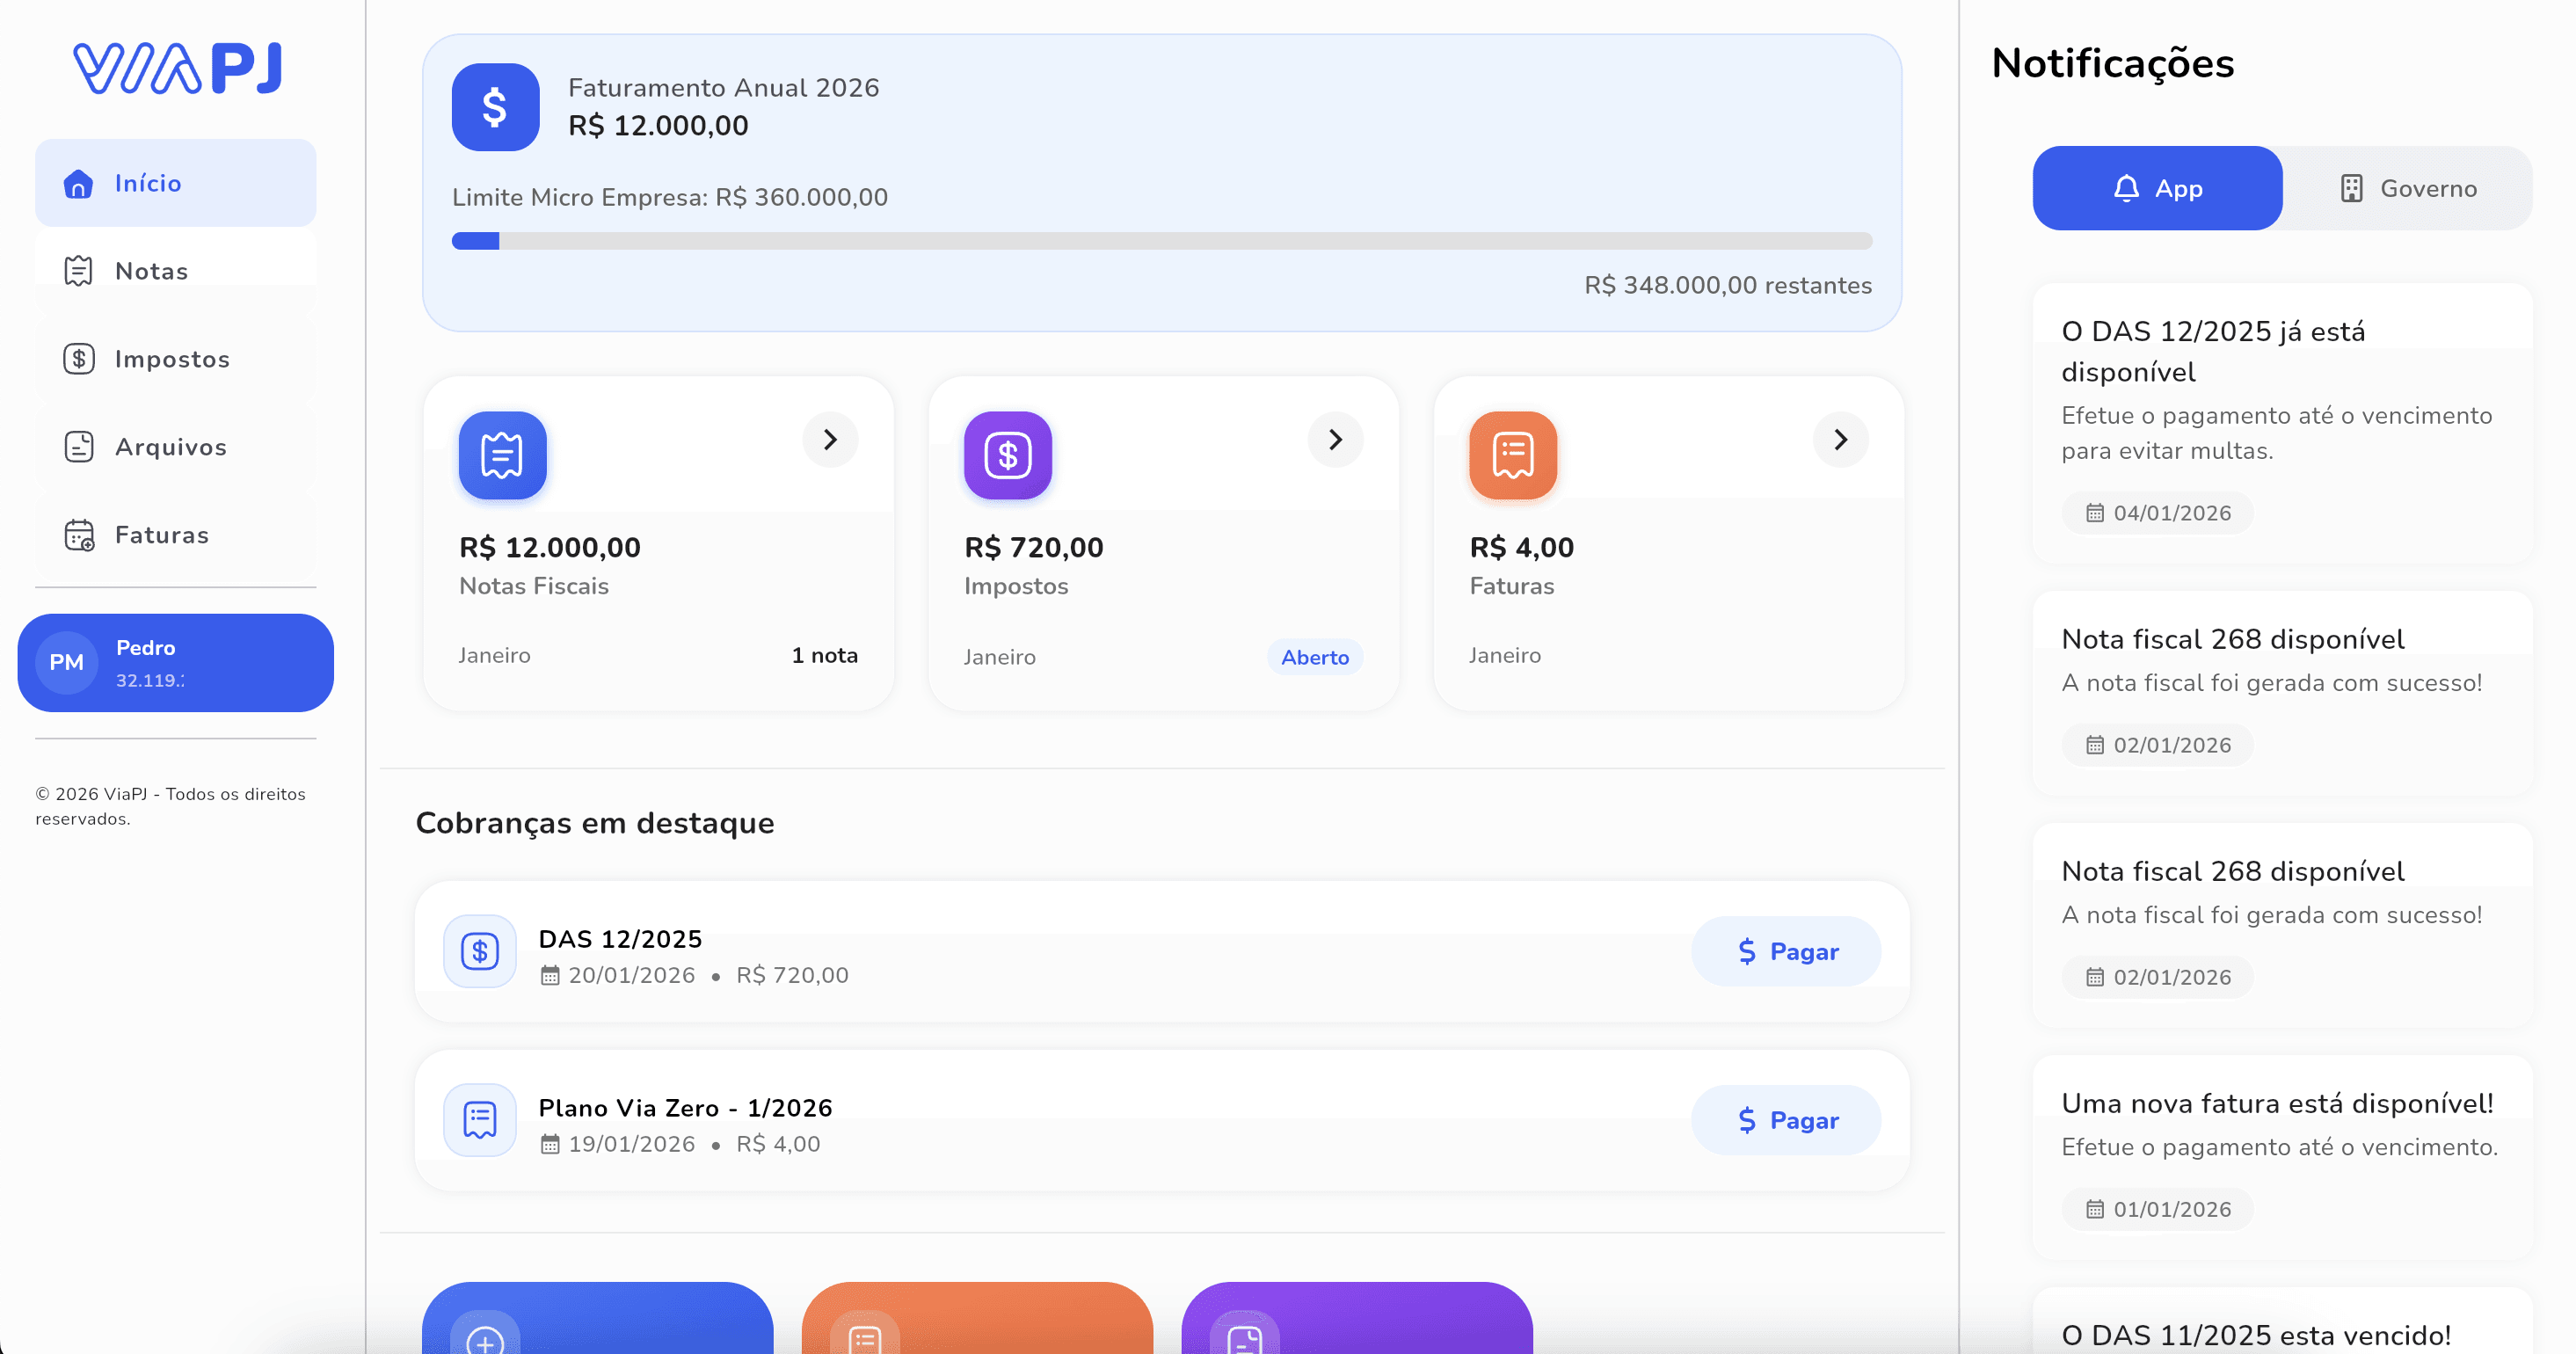Click the blue dollar Faturamento icon
Viewport: 2576px width, 1354px height.
coord(495,107)
